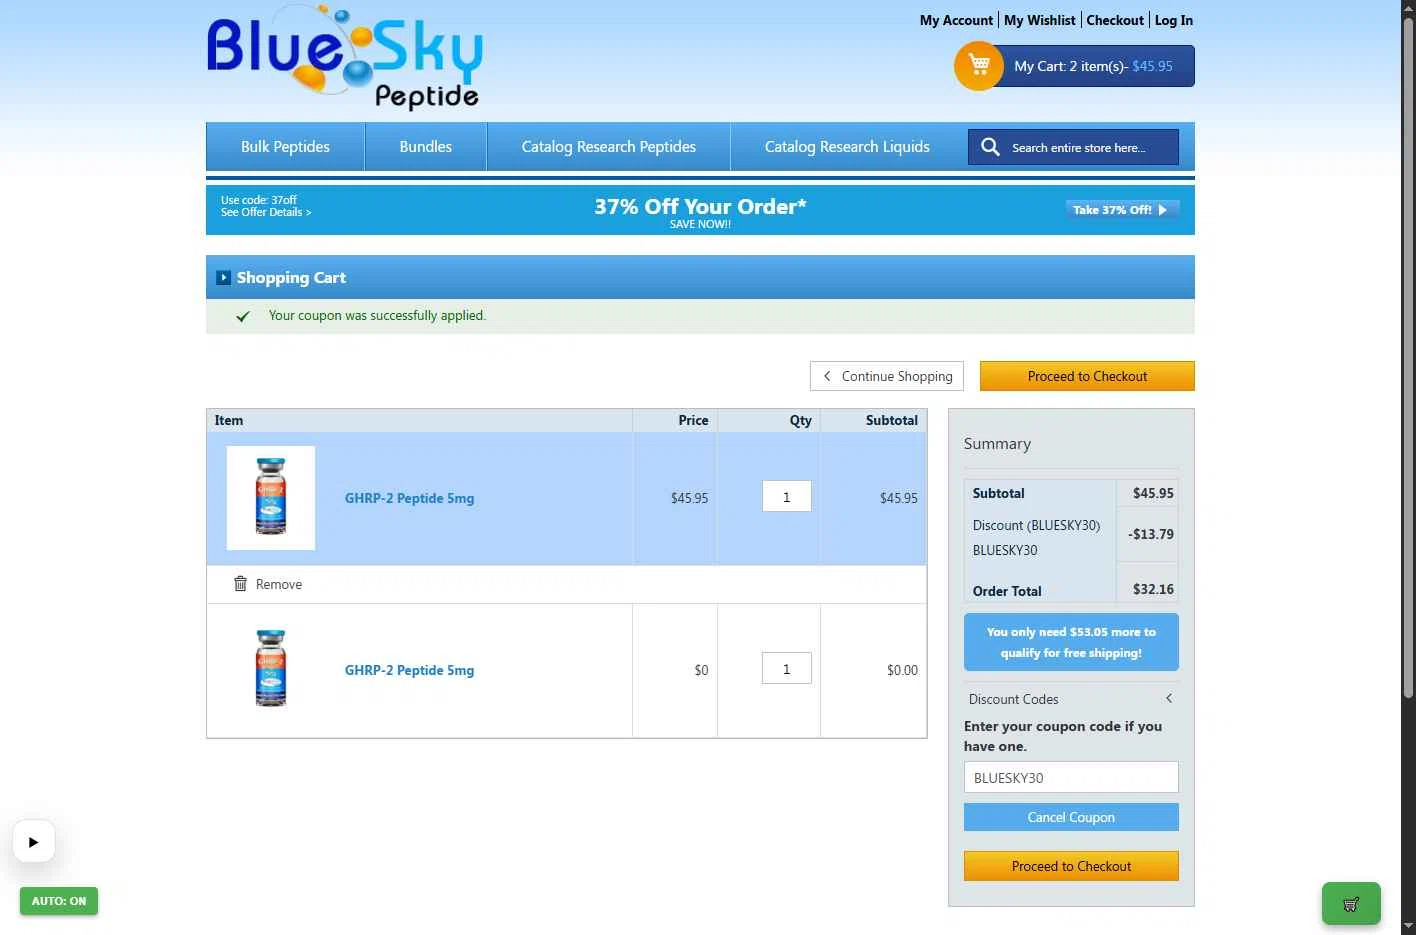Open the Bulk Peptides menu
The height and width of the screenshot is (935, 1416).
click(x=285, y=147)
